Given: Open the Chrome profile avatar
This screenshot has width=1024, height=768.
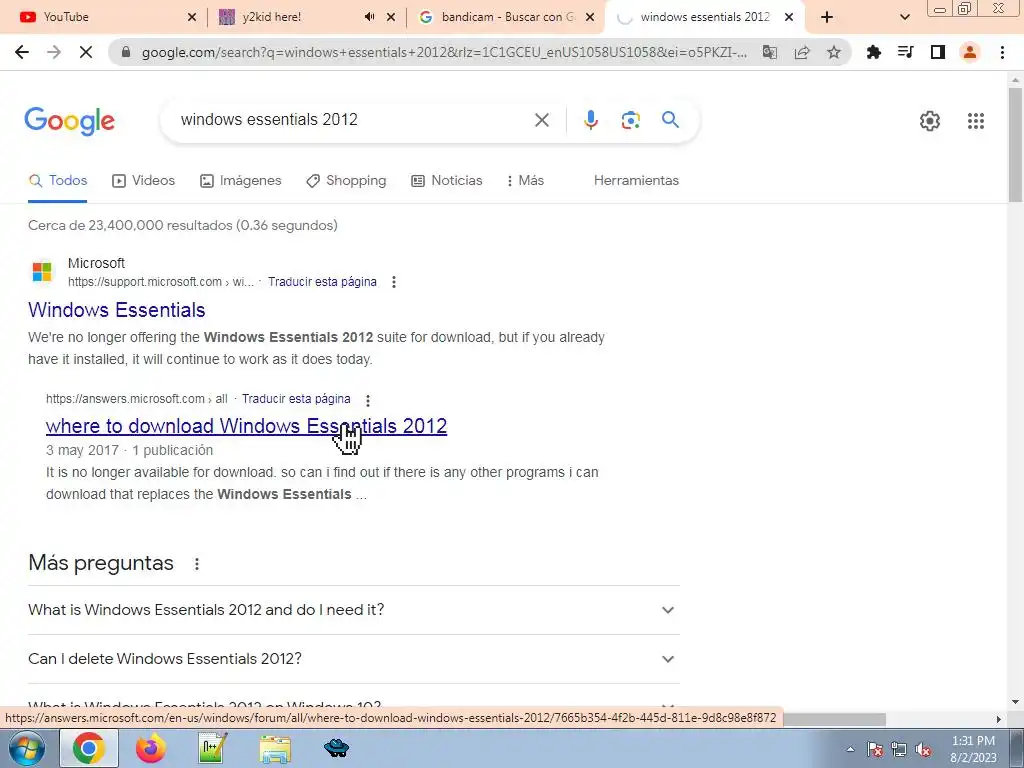Looking at the screenshot, I should (x=970, y=52).
